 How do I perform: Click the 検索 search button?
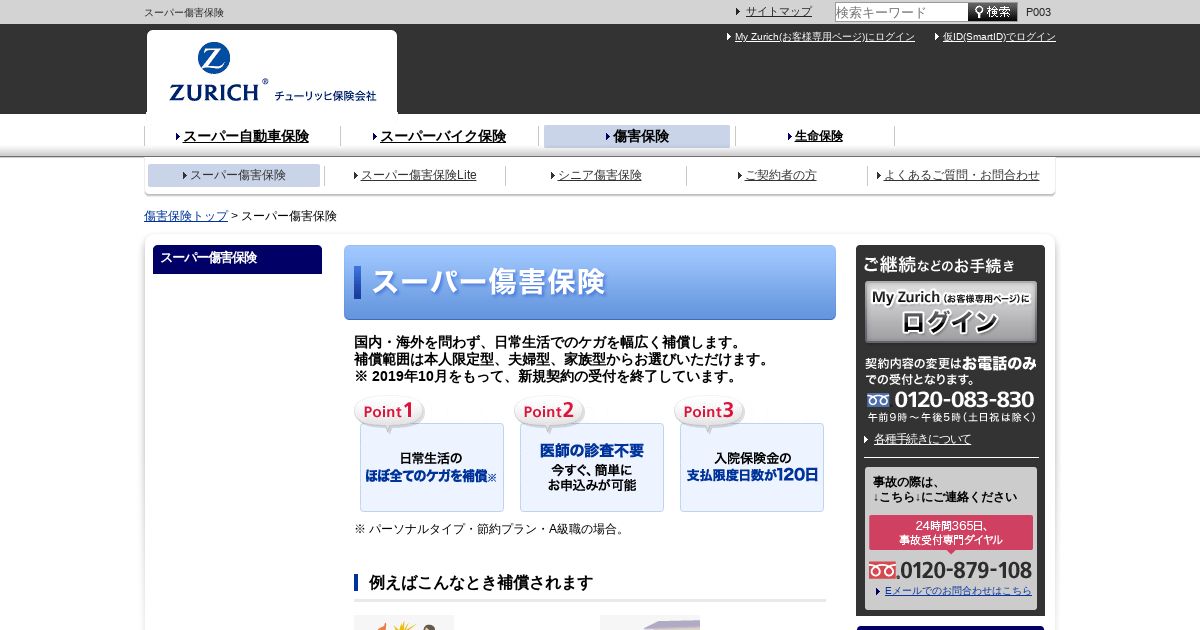click(992, 12)
